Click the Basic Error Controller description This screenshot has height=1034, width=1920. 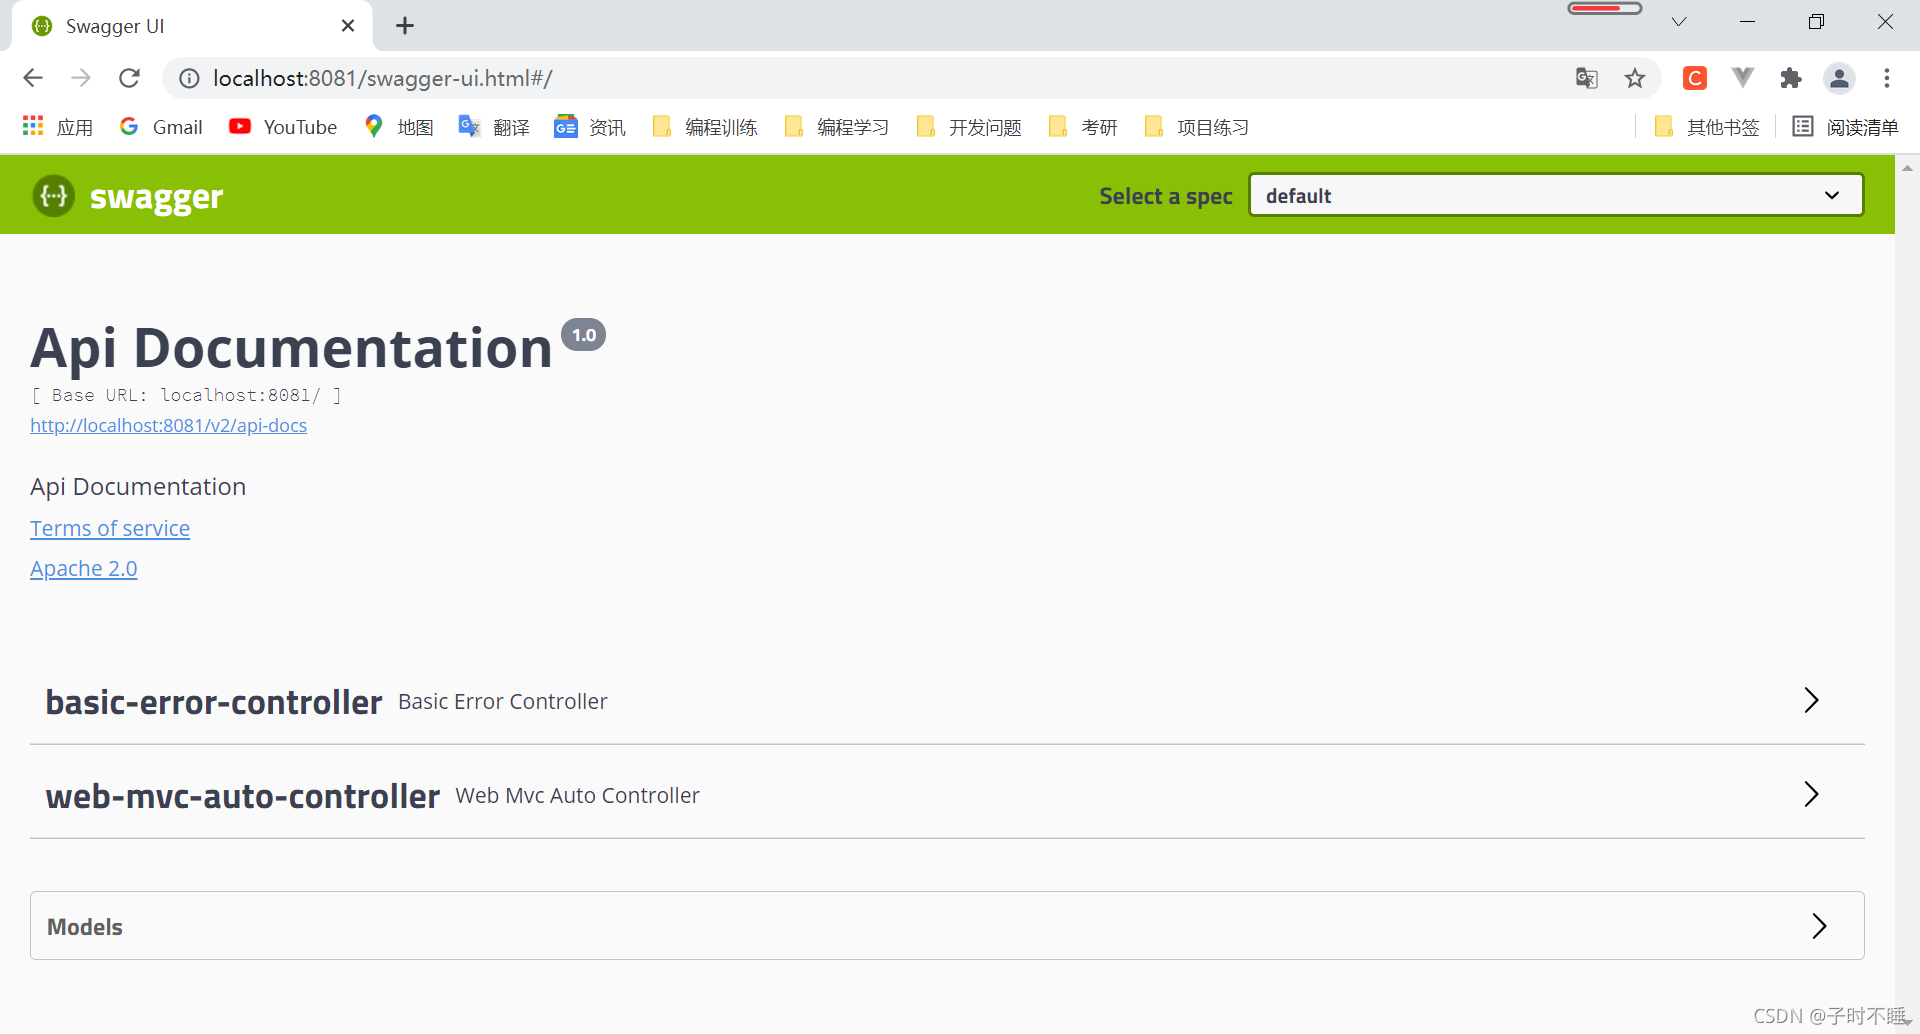[x=503, y=701]
